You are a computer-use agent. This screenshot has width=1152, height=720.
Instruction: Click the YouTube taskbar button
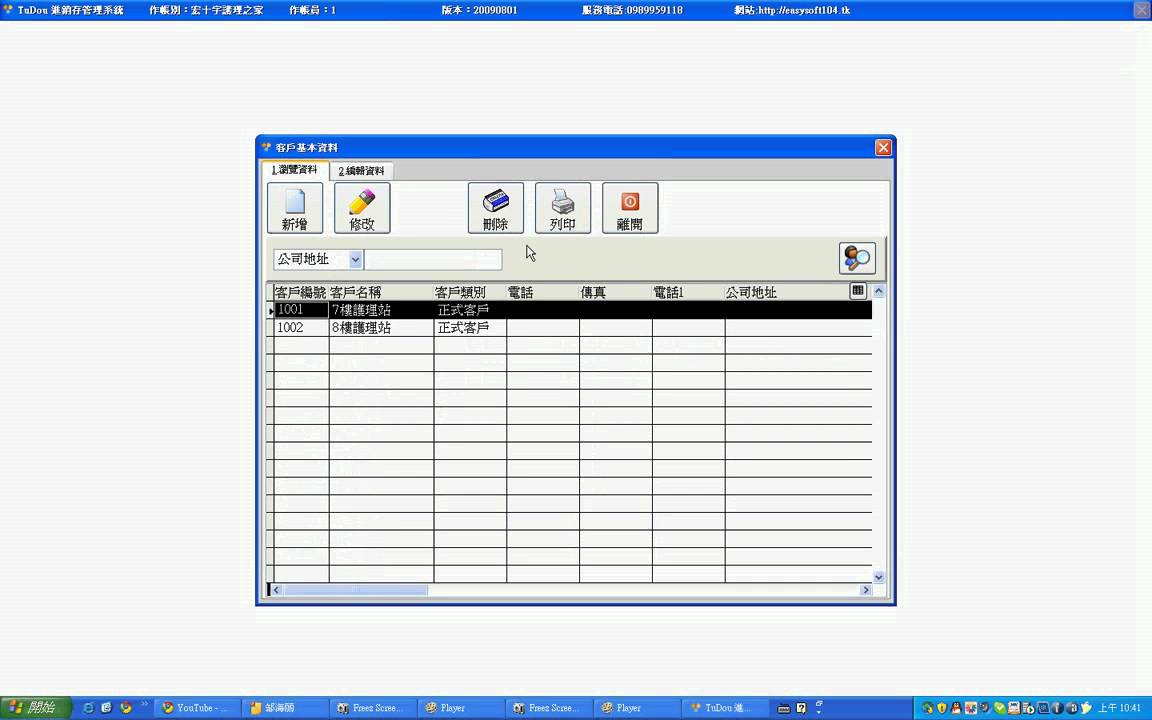pos(196,708)
